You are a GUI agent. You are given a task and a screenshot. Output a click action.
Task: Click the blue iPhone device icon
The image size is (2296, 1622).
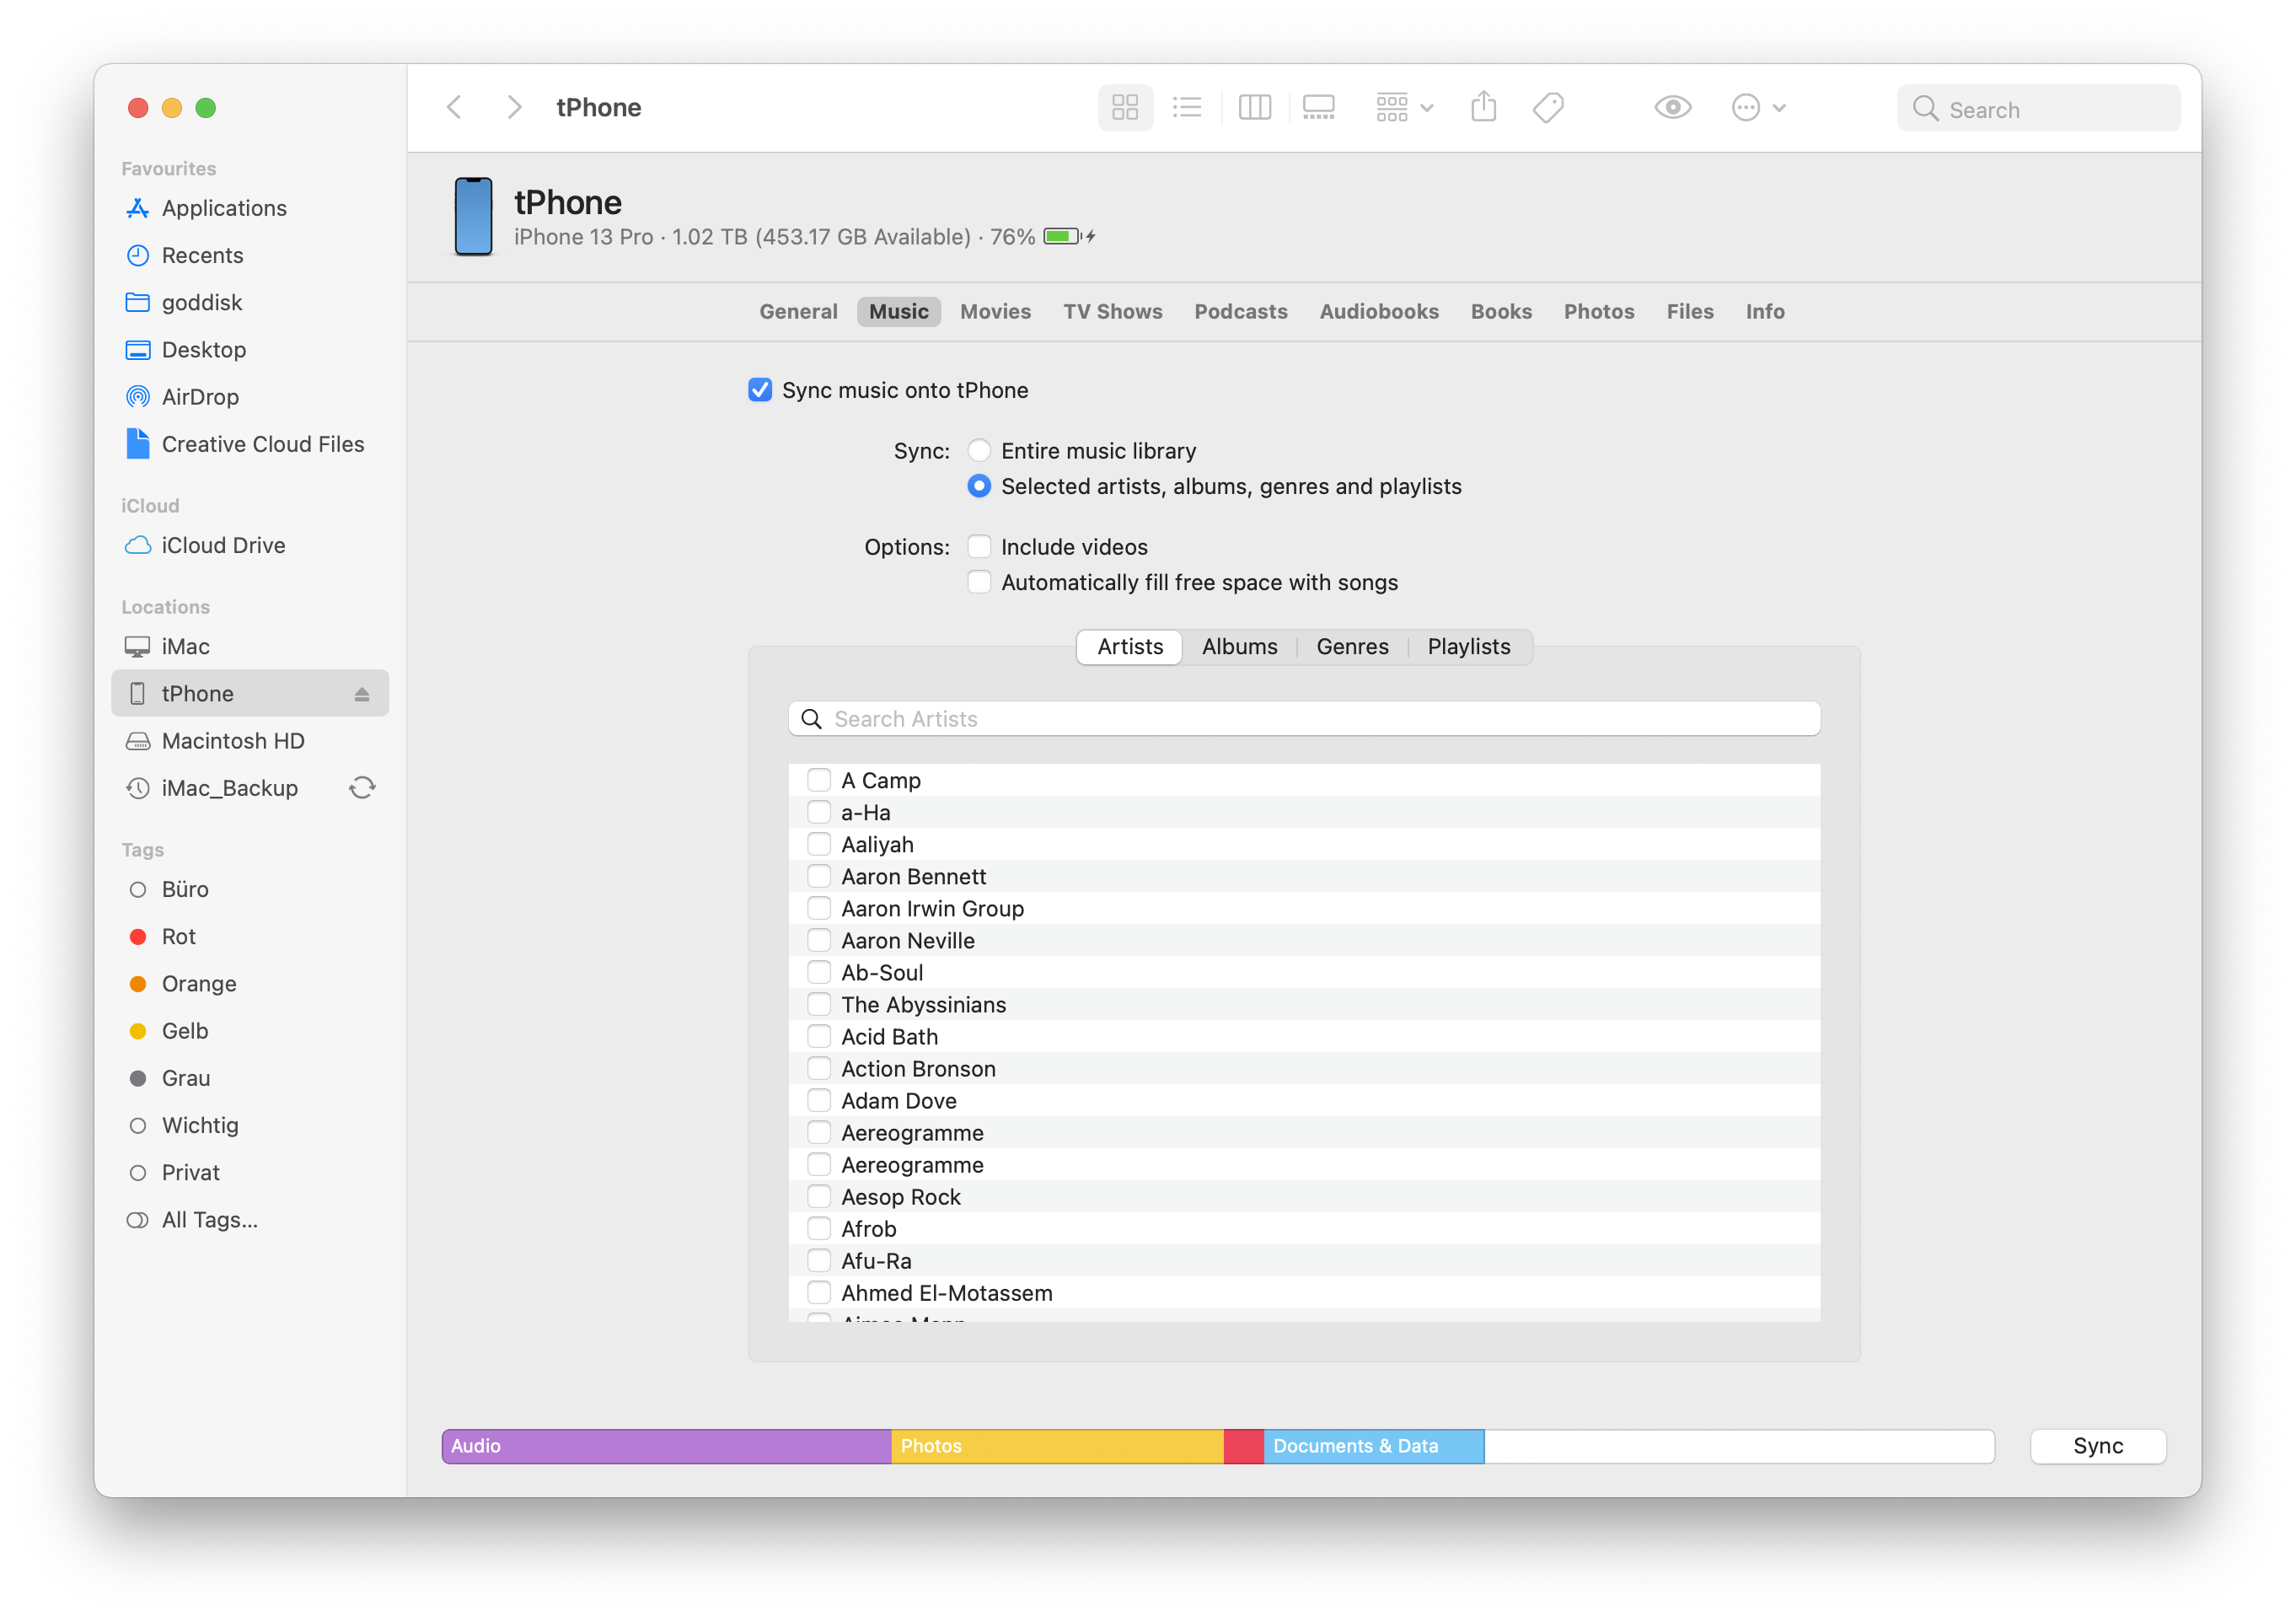473,216
